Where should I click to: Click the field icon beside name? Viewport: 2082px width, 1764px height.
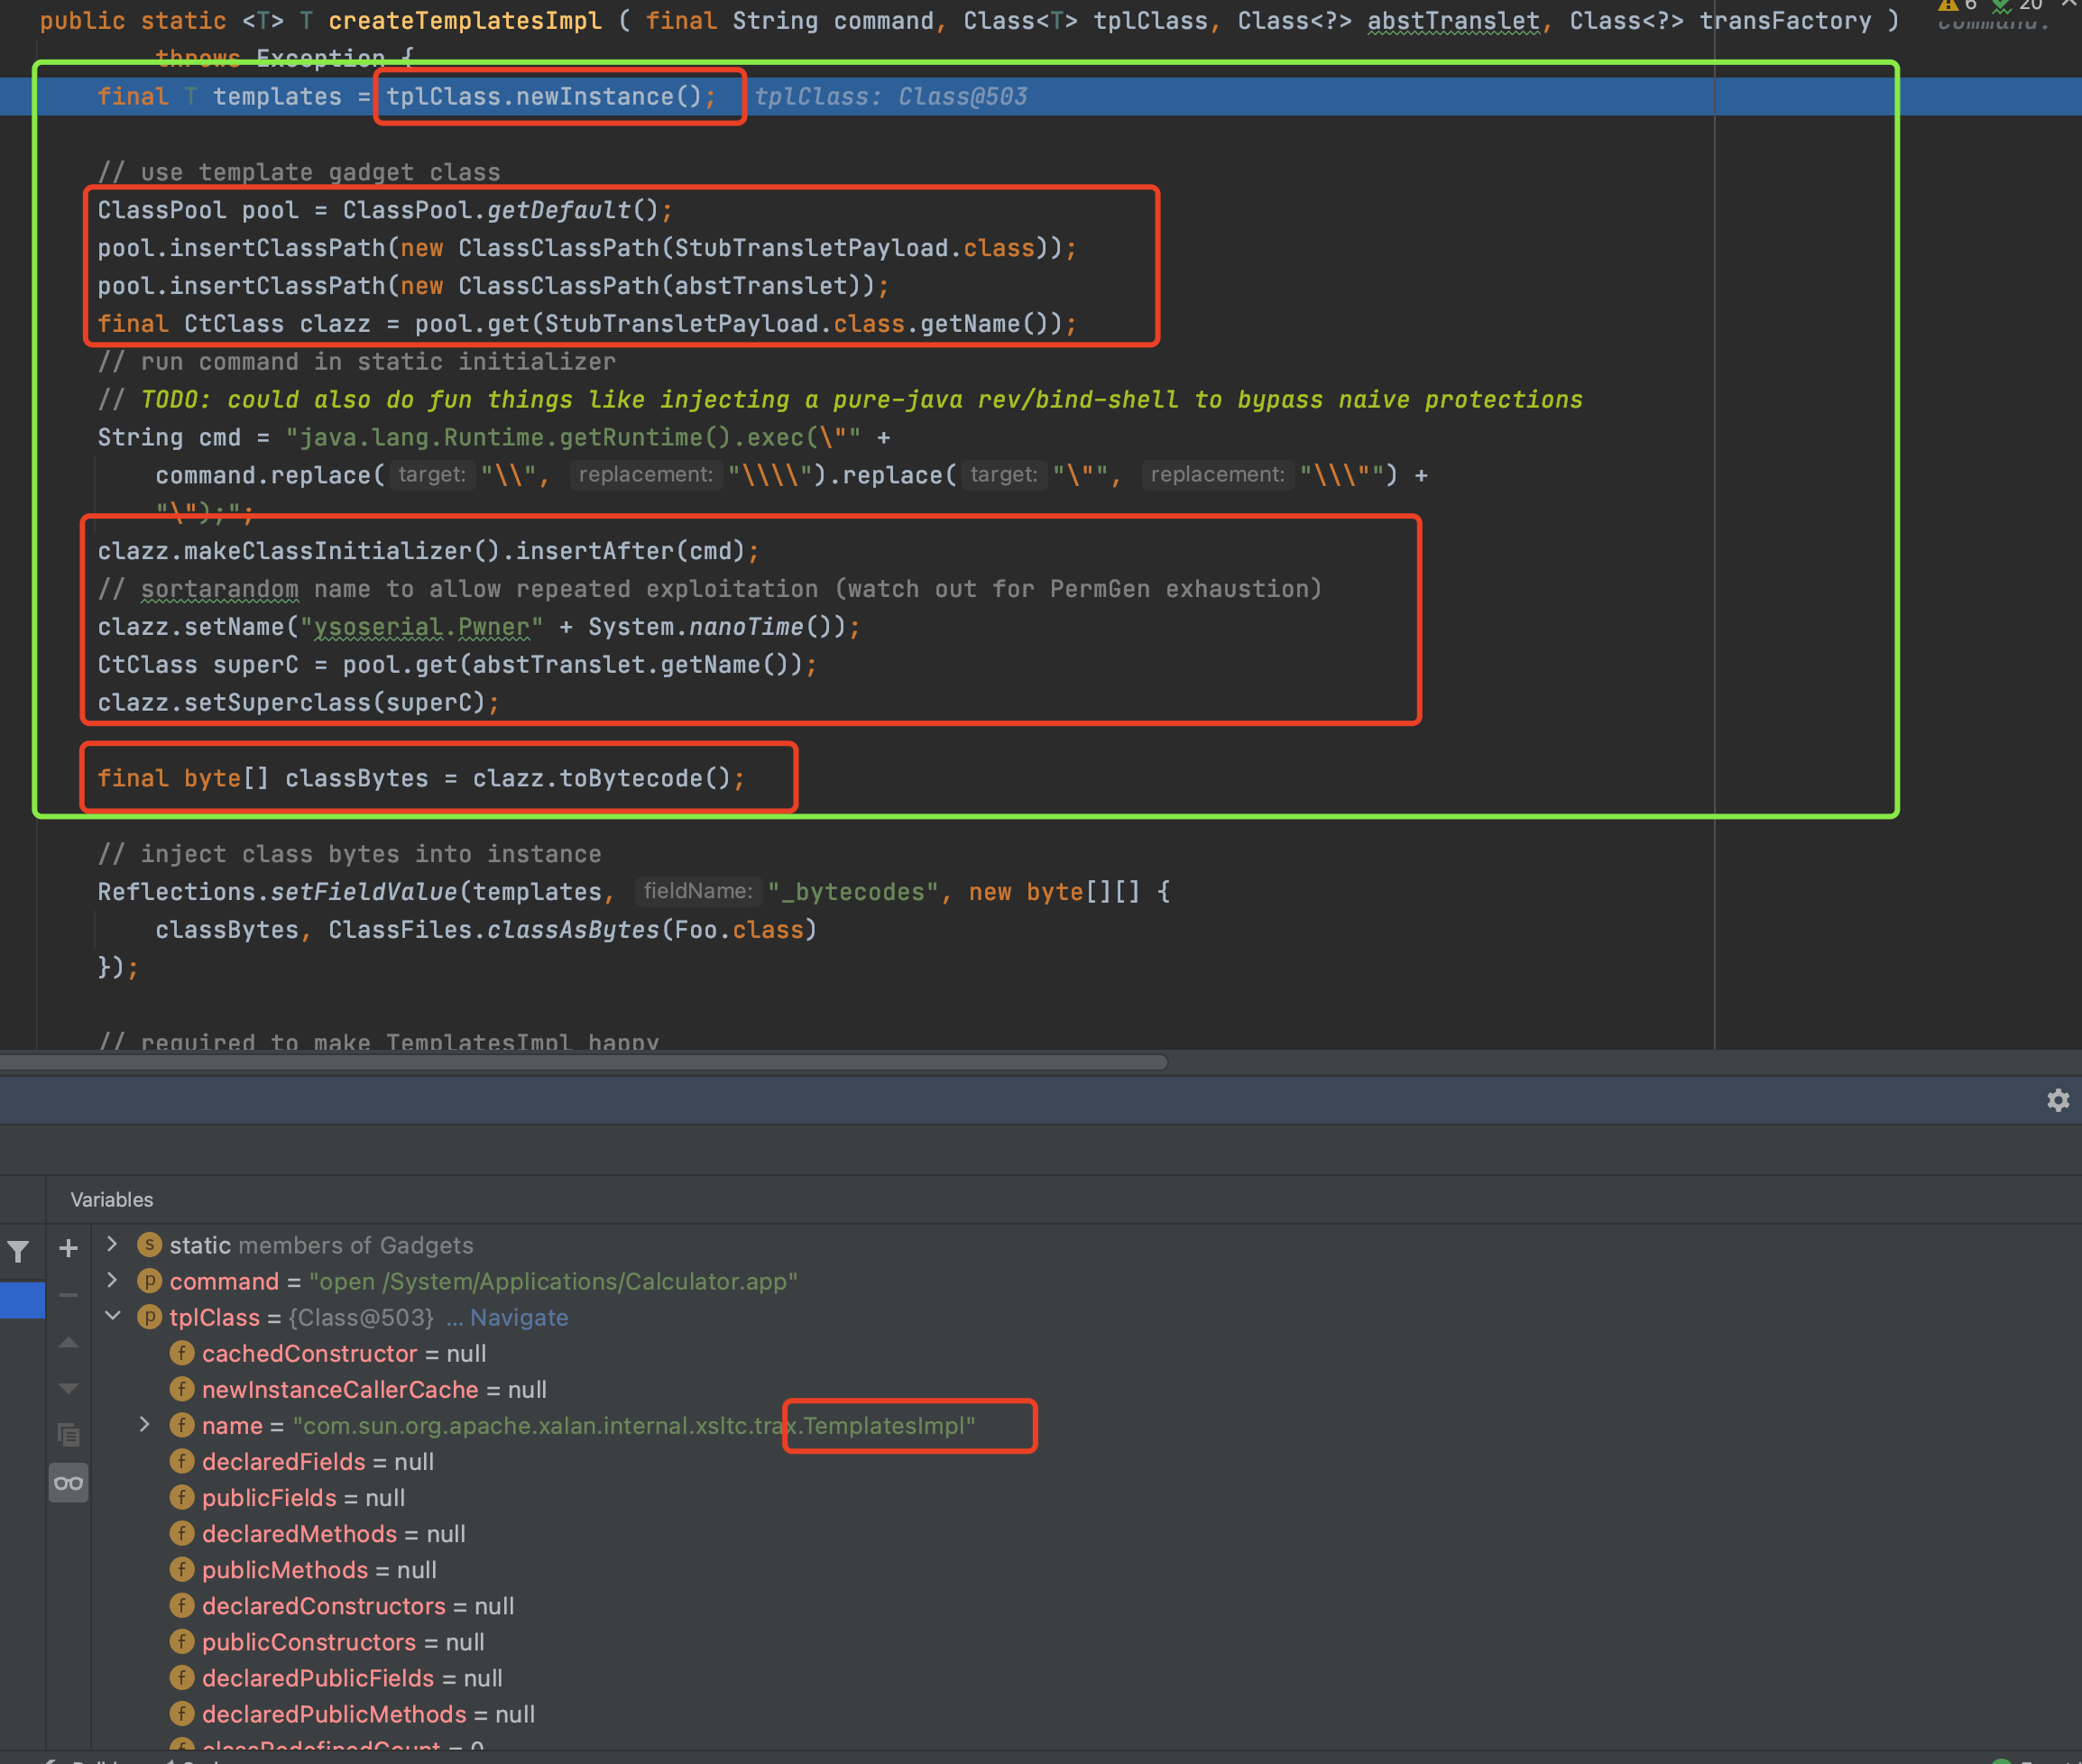pyautogui.click(x=182, y=1425)
